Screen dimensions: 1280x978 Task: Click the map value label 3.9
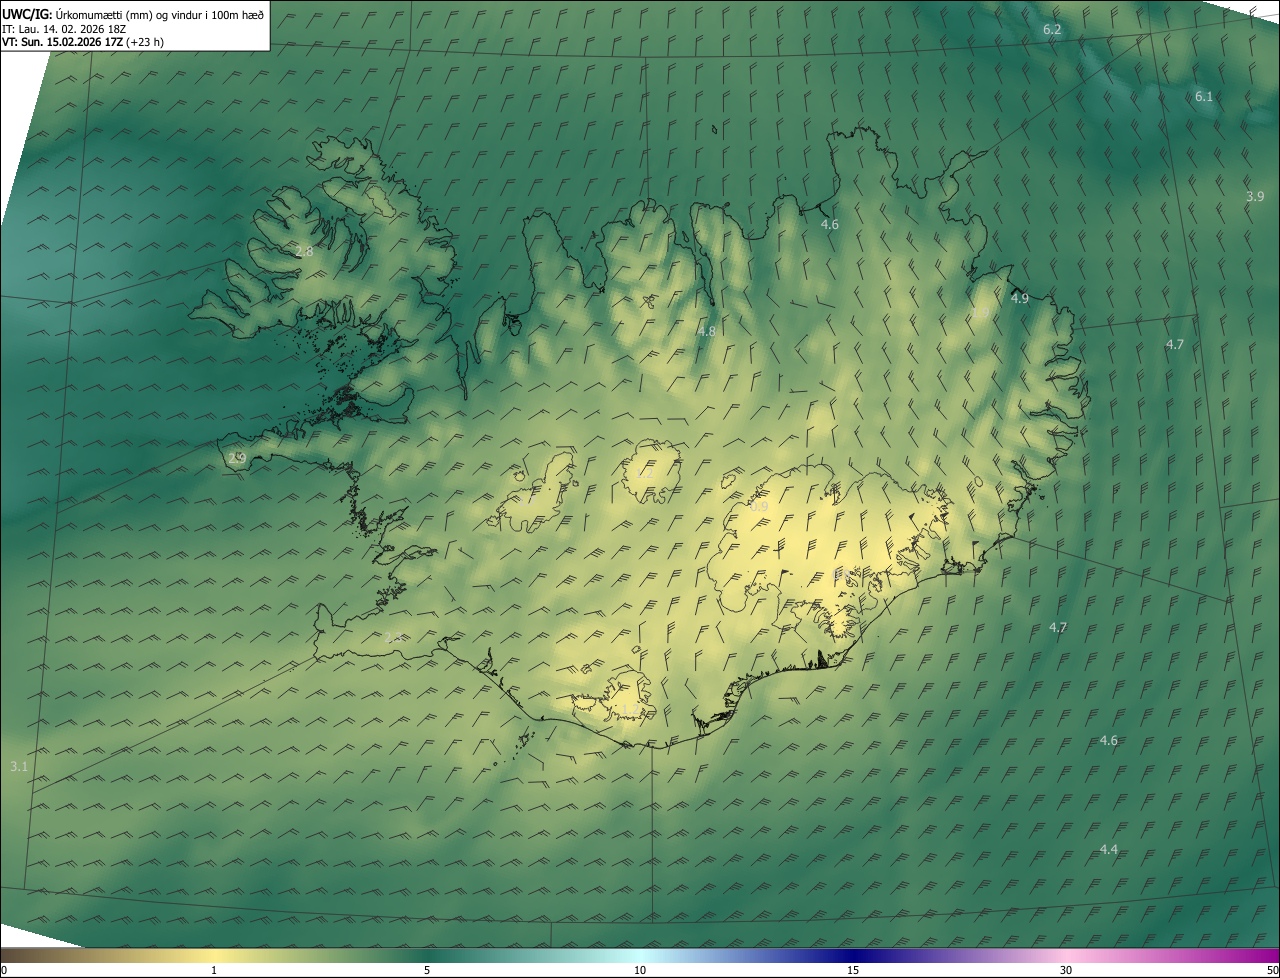tap(1255, 196)
